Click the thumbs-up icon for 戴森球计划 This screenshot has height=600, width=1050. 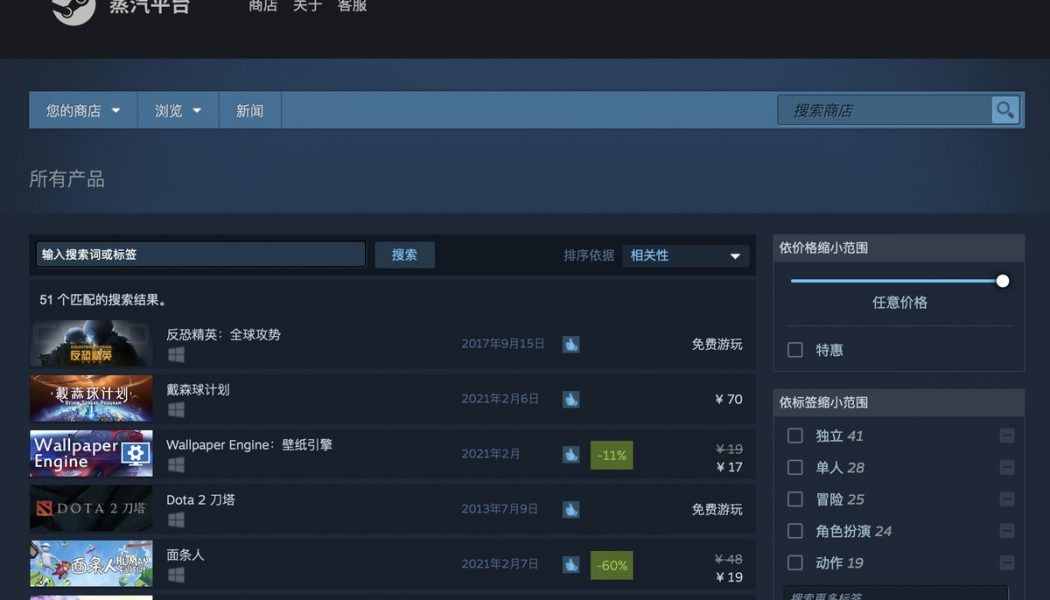(x=570, y=398)
